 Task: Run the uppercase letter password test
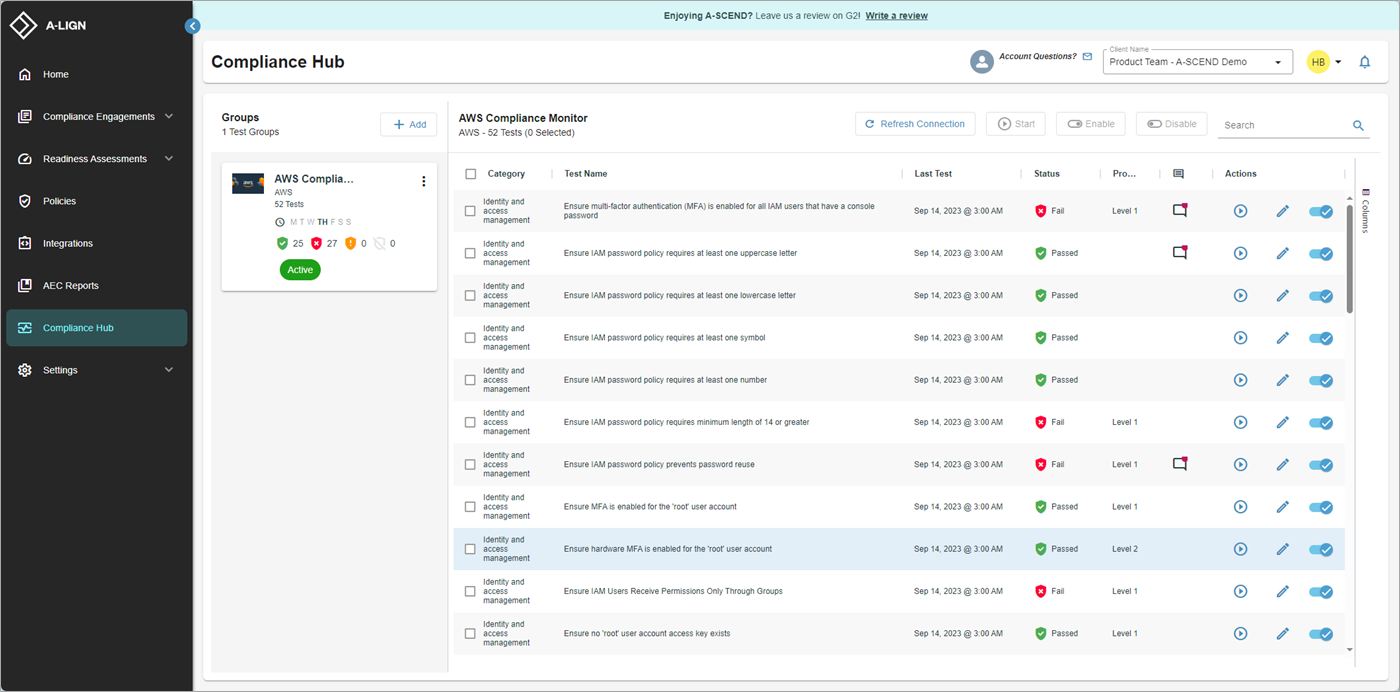pyautogui.click(x=1240, y=253)
